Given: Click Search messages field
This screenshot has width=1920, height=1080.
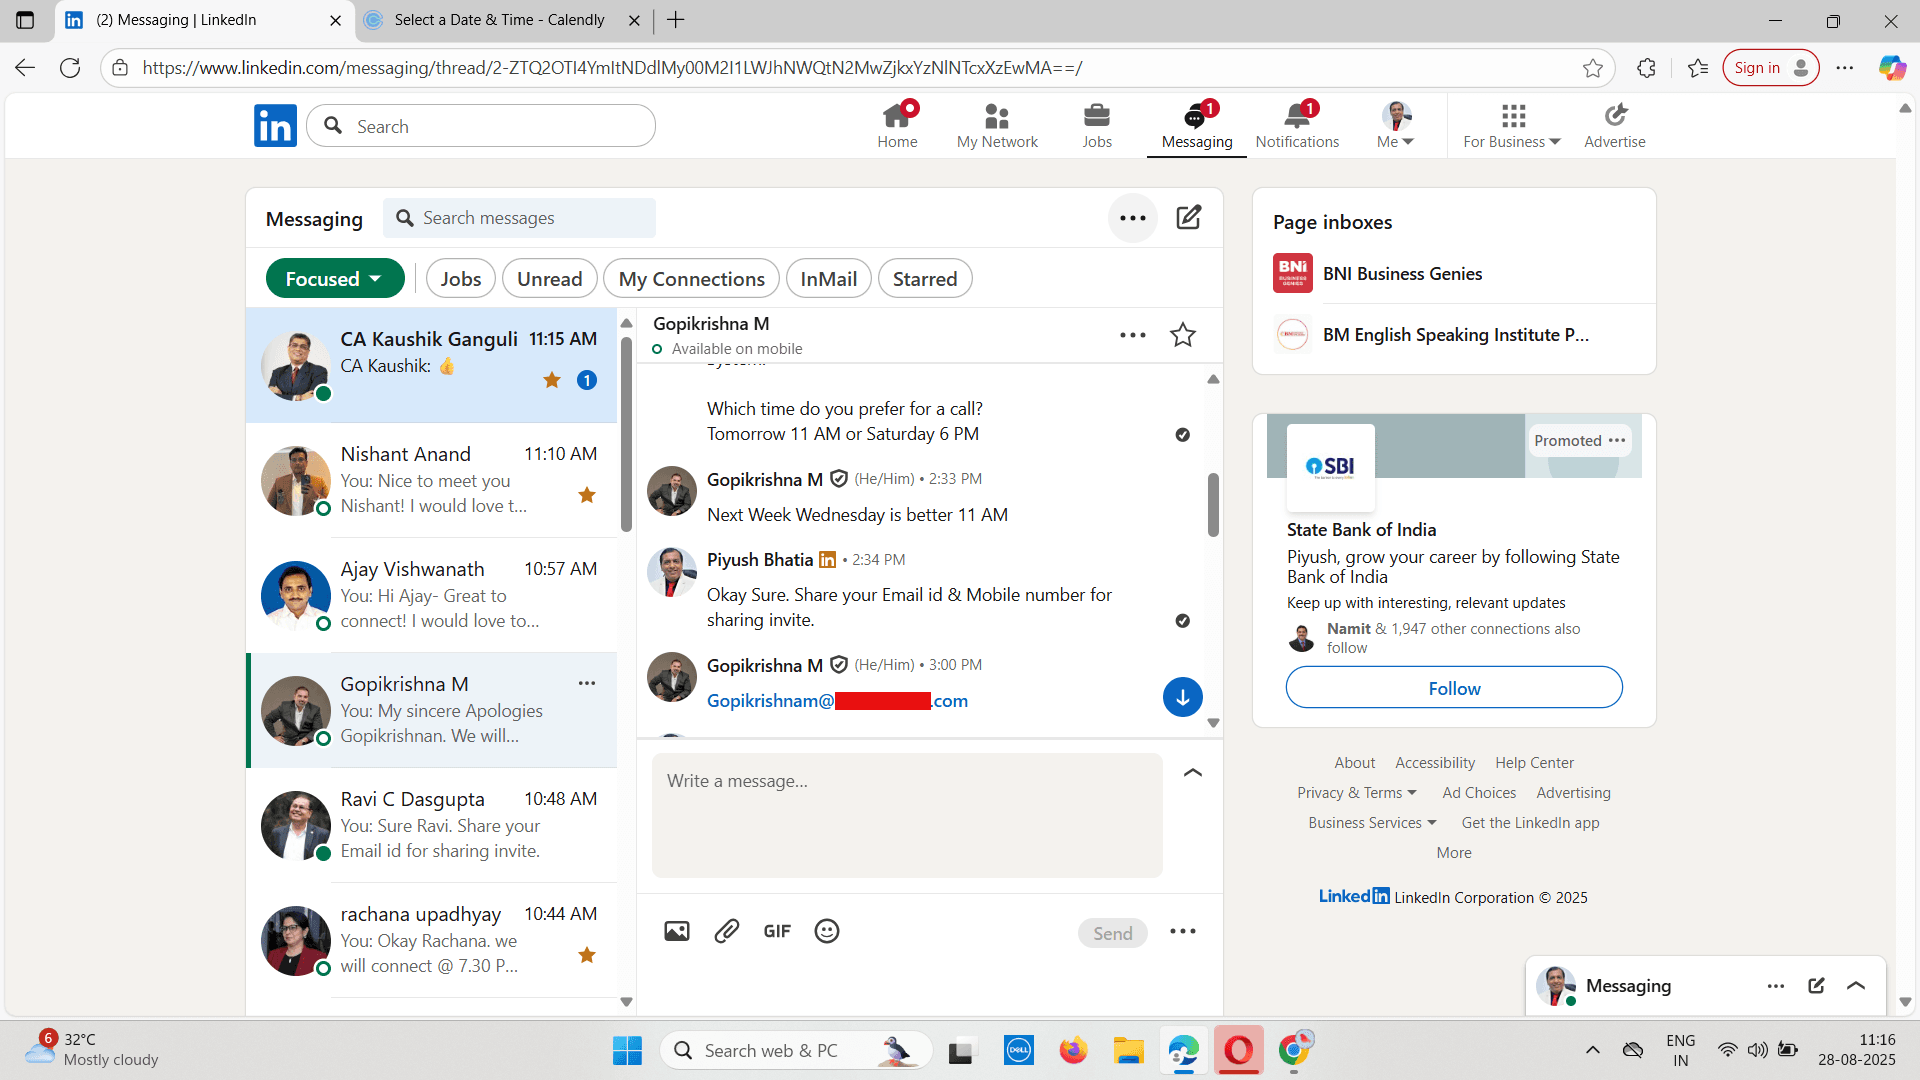Looking at the screenshot, I should pos(519,218).
